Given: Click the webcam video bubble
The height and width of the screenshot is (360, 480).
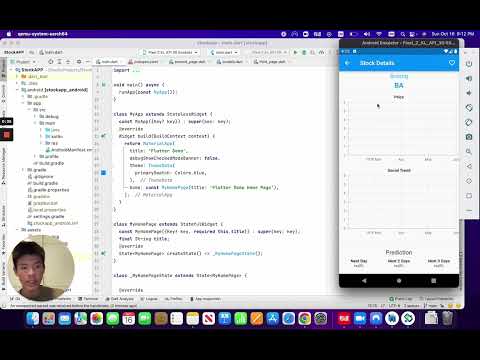Looking at the screenshot, I should [41, 268].
